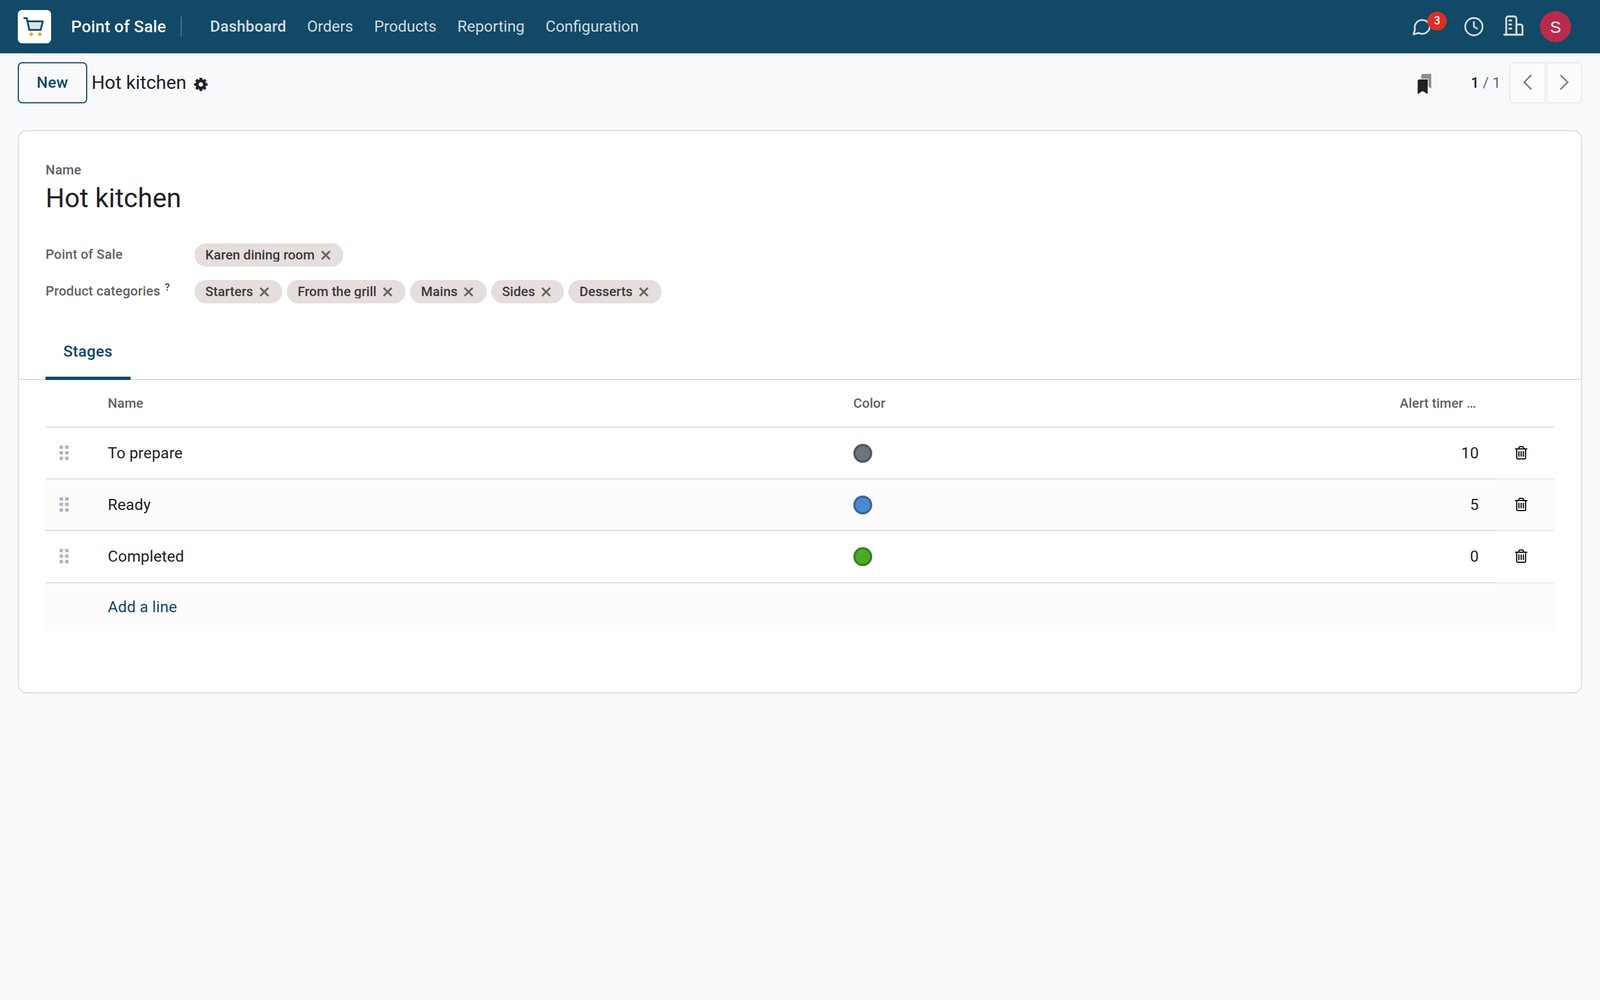Select the Stages tab

coord(88,352)
